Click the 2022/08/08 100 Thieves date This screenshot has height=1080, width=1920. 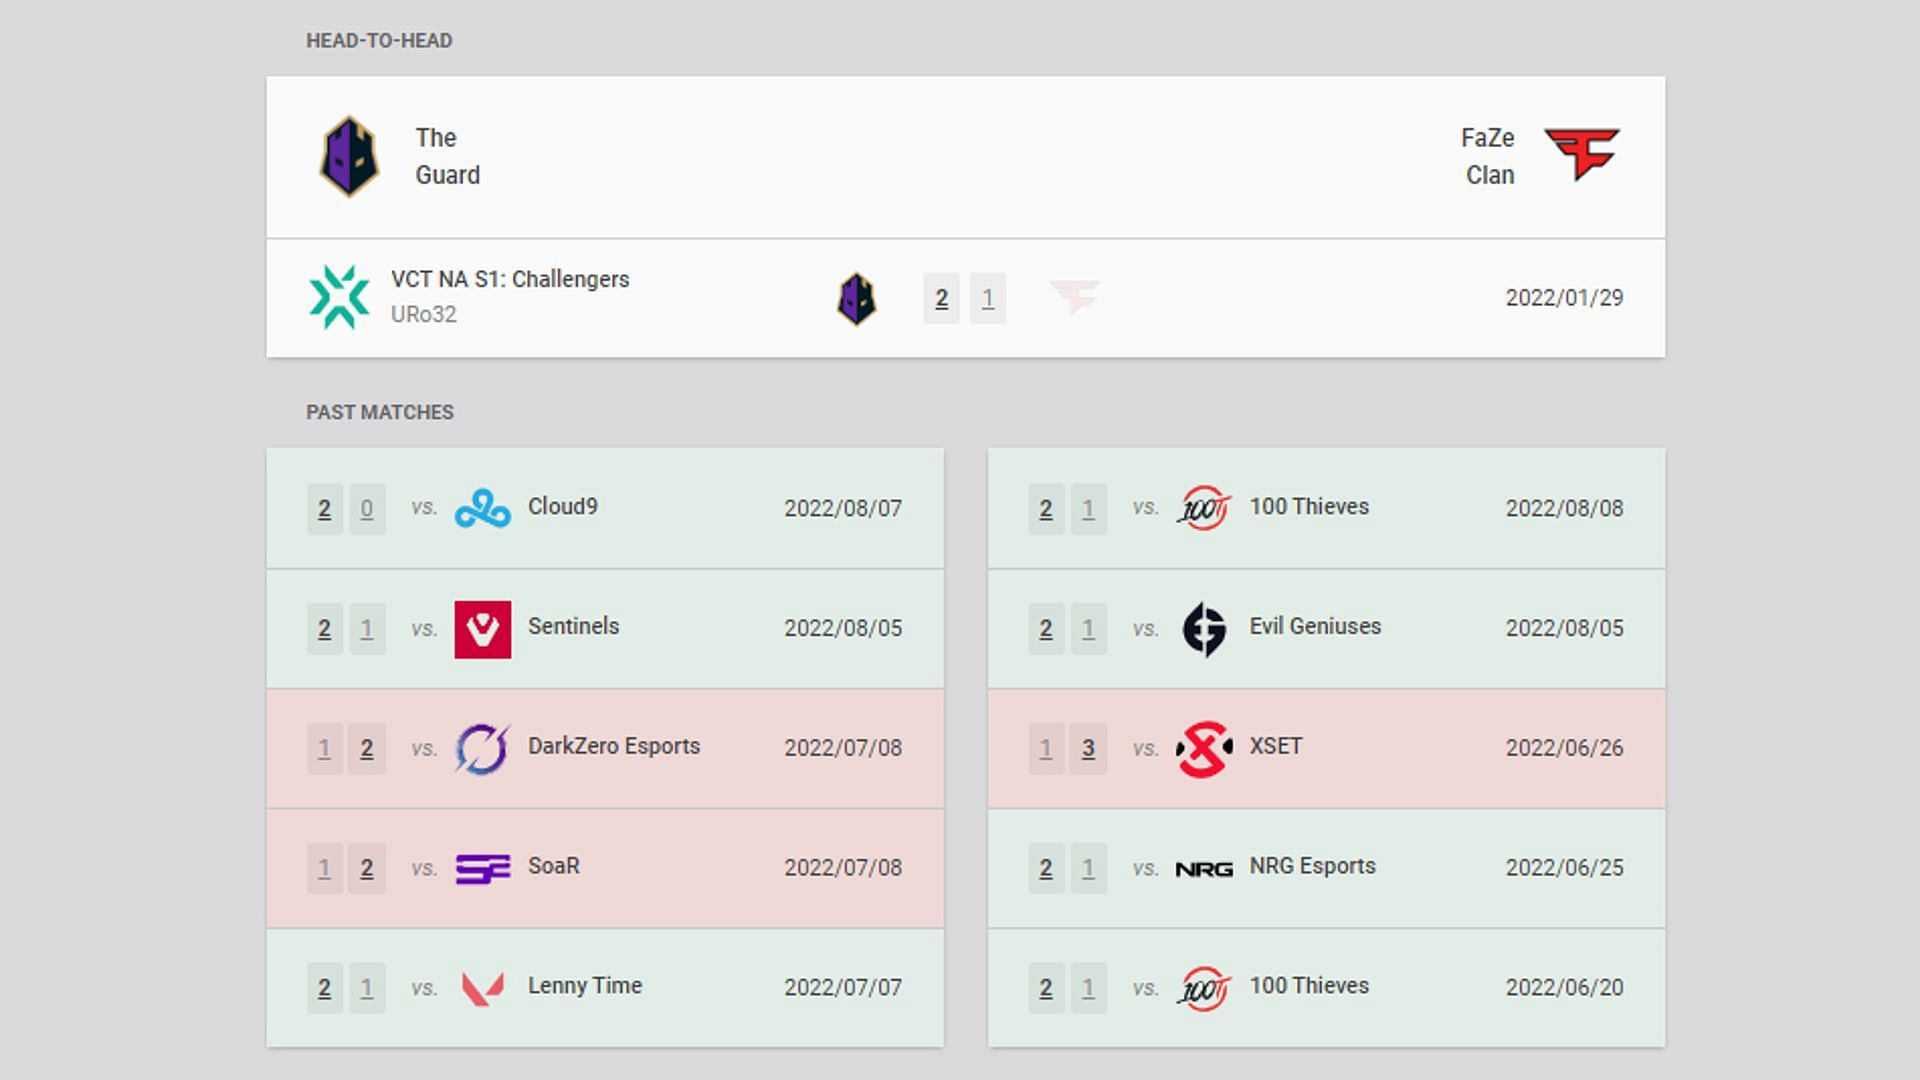coord(1564,508)
